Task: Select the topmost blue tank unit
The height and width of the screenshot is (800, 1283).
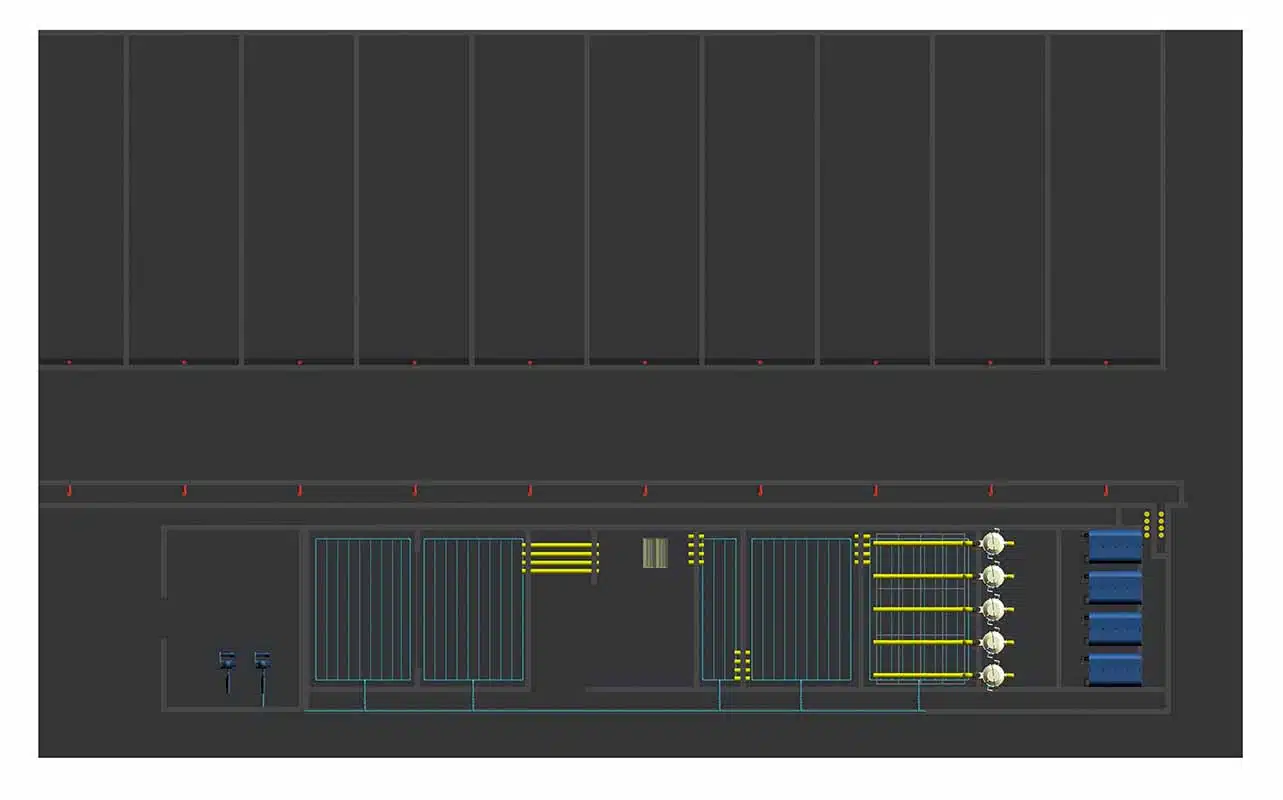Action: (1115, 546)
